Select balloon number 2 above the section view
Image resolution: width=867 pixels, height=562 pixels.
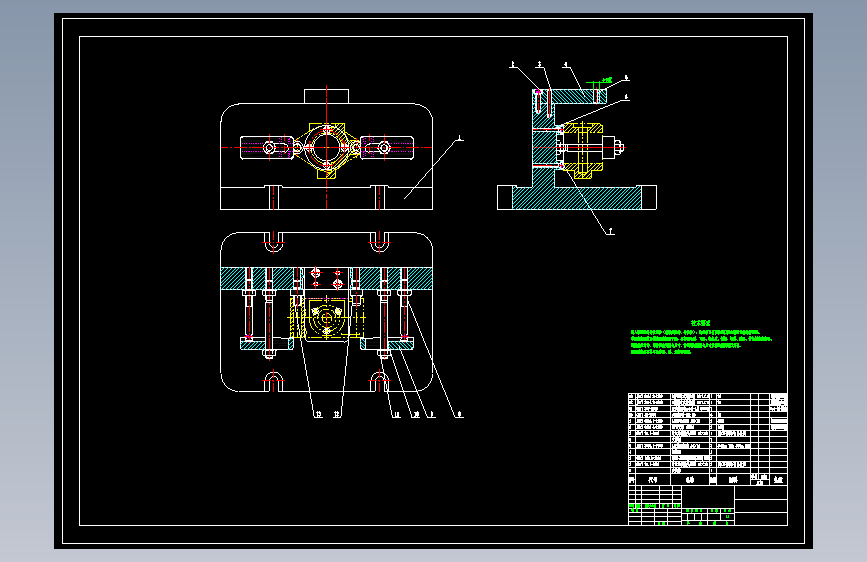tap(513, 65)
